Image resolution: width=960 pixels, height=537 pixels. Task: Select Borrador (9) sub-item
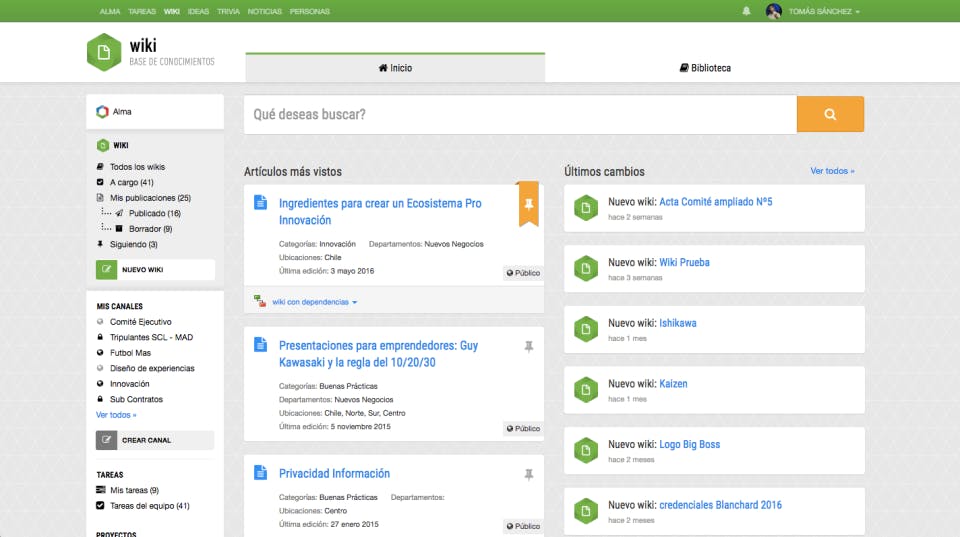[x=150, y=229]
